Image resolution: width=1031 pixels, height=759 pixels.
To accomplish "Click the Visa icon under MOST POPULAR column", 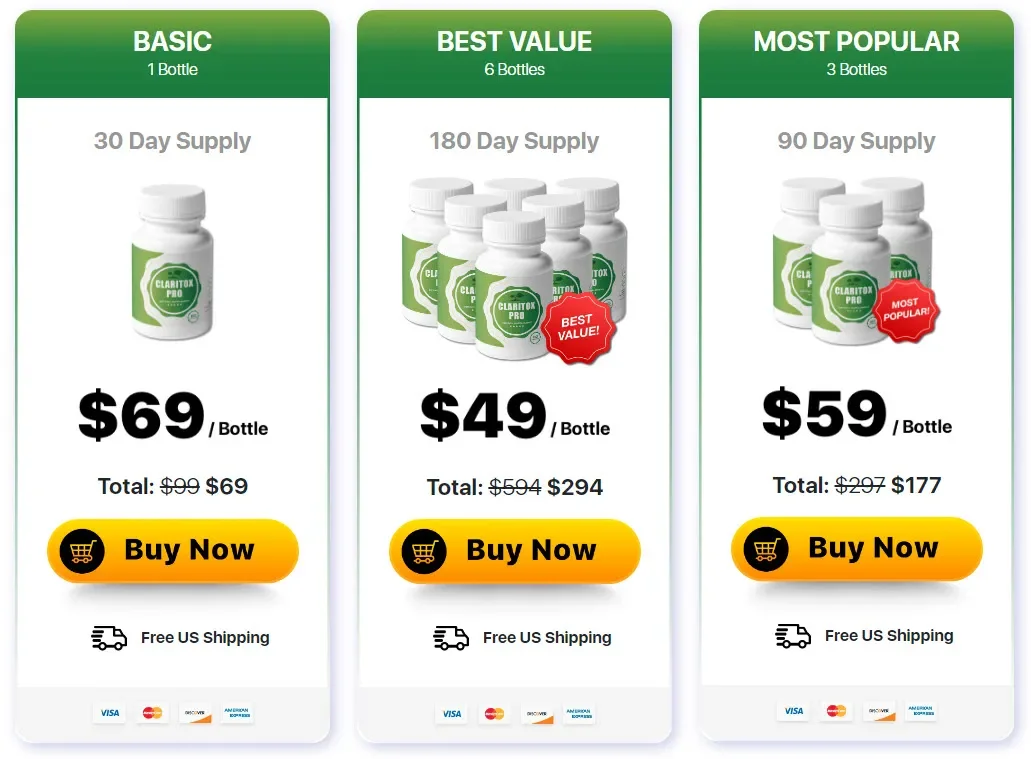I will pos(793,711).
